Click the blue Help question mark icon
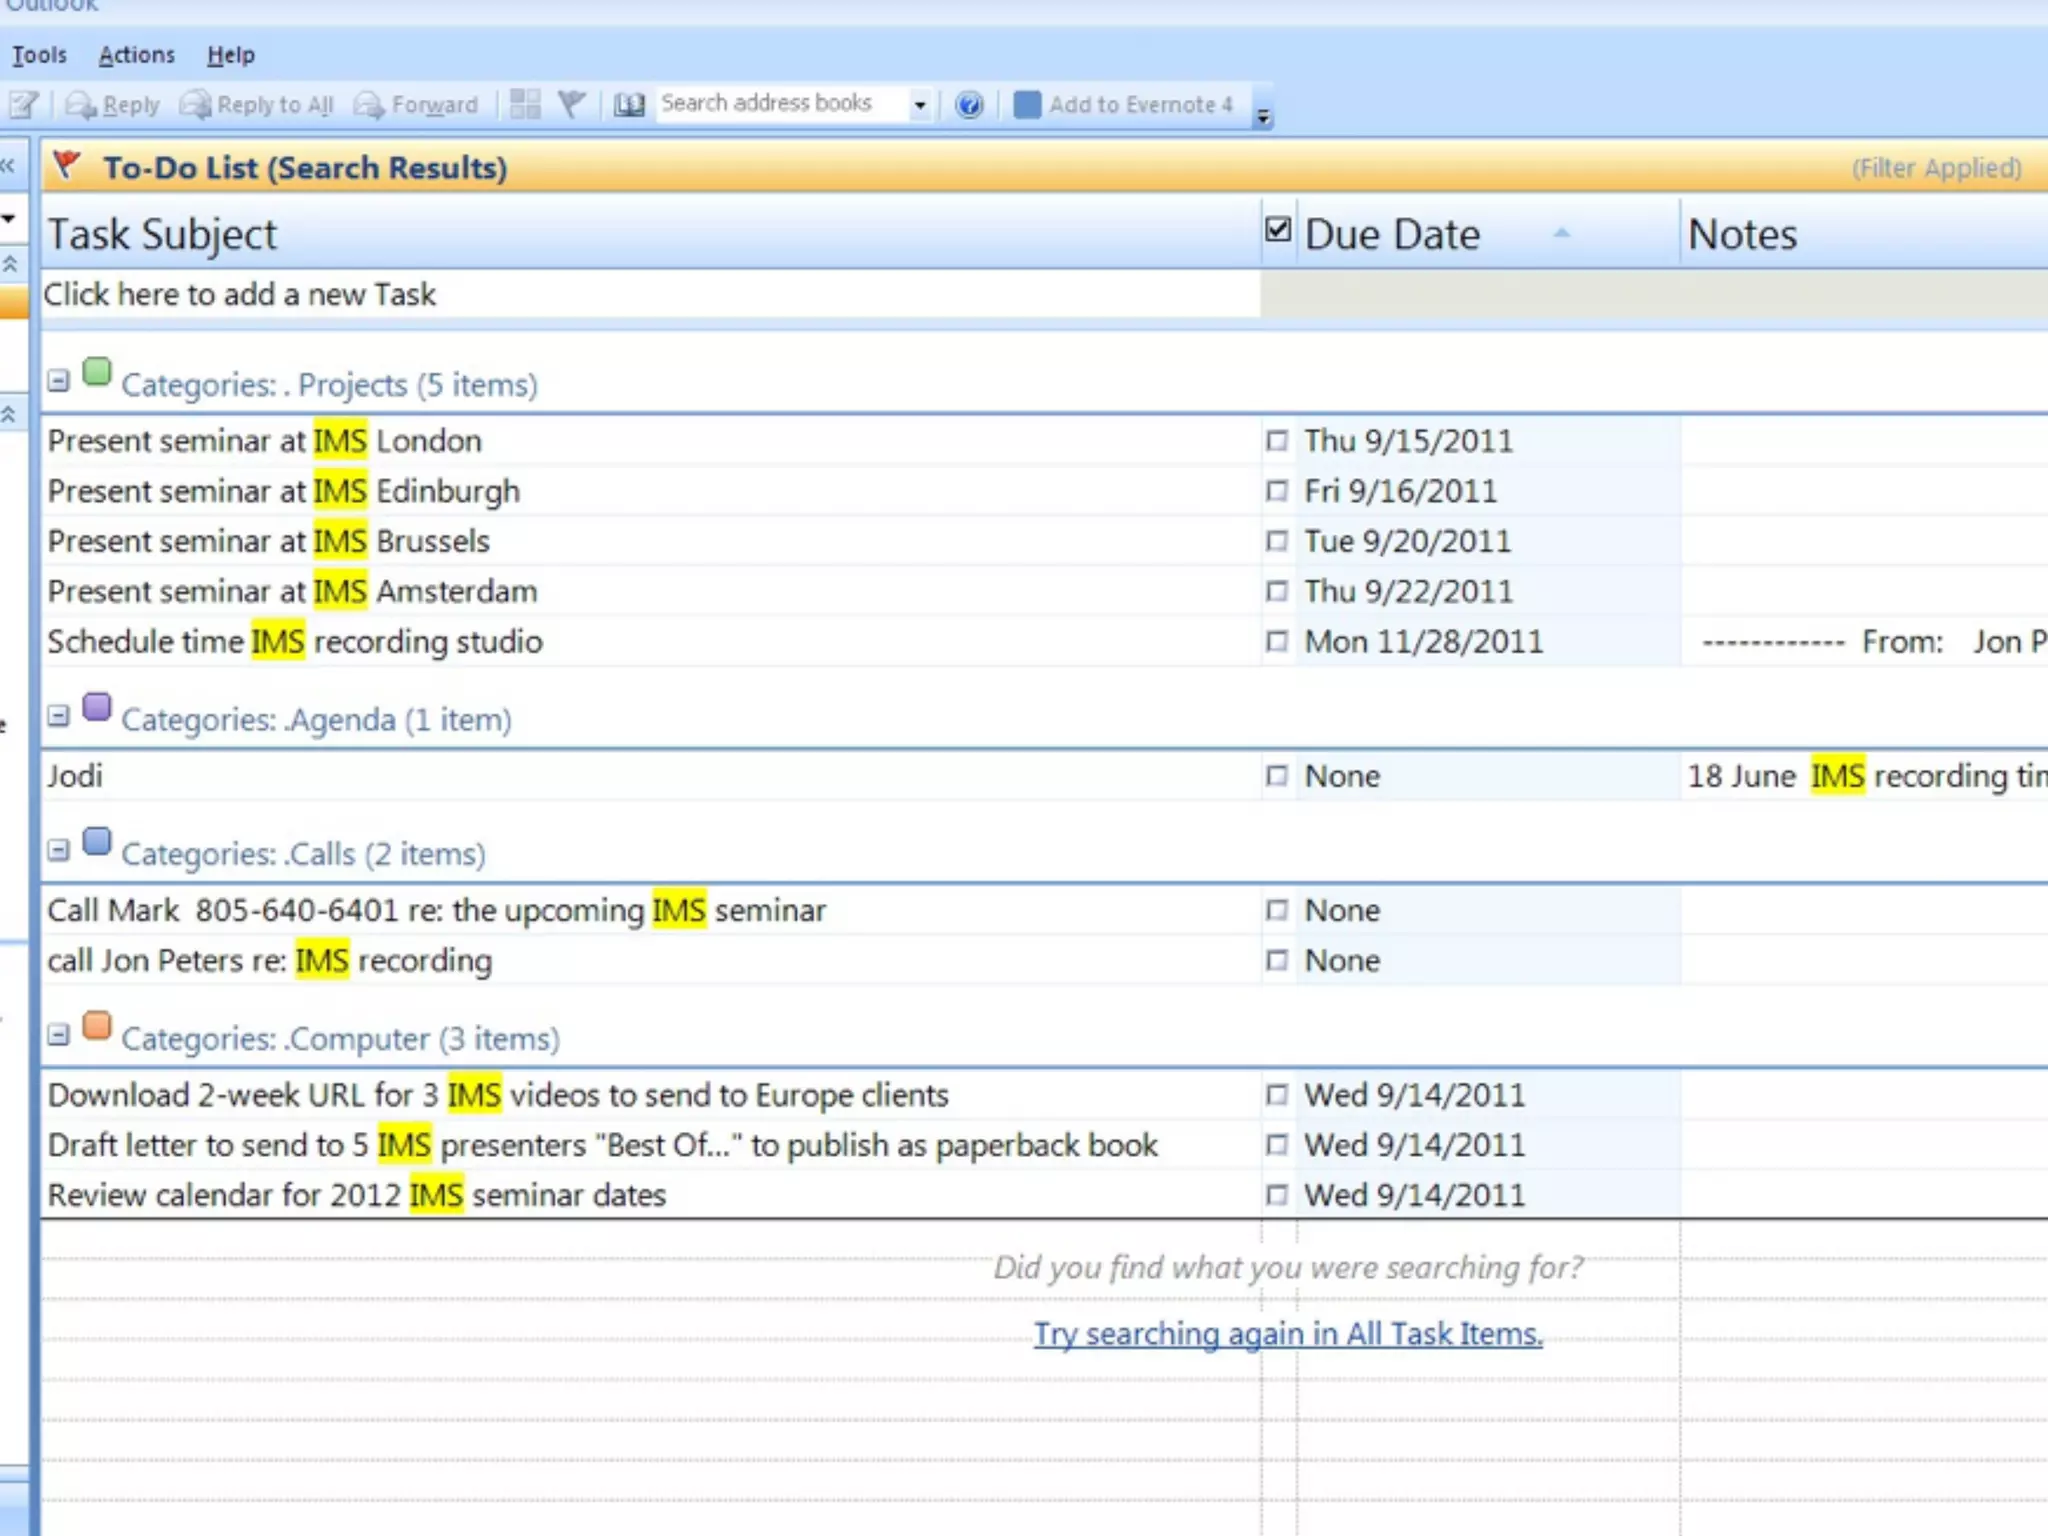 [969, 105]
